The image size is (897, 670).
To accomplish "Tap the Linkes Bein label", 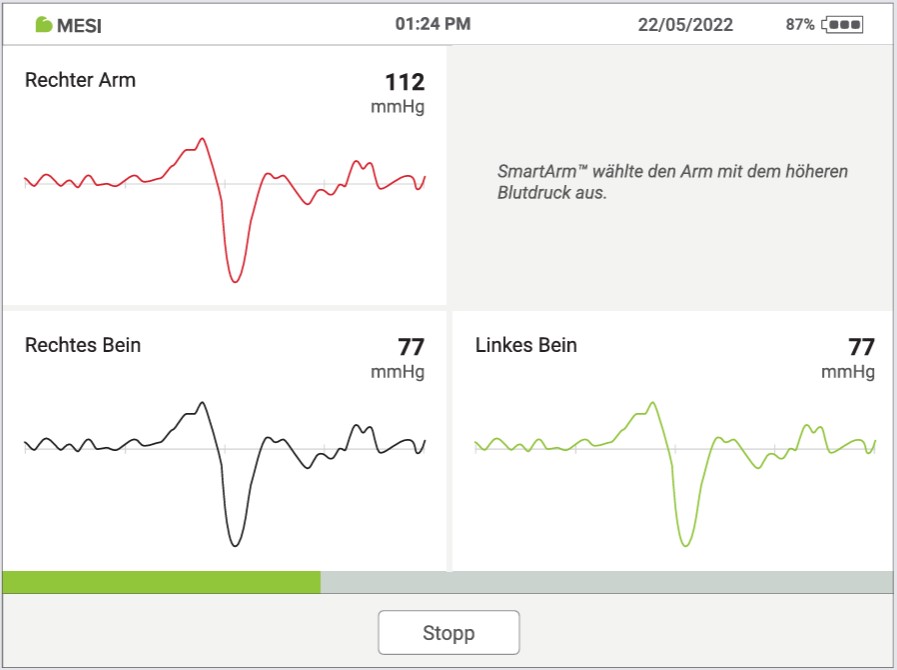I will [x=526, y=346].
